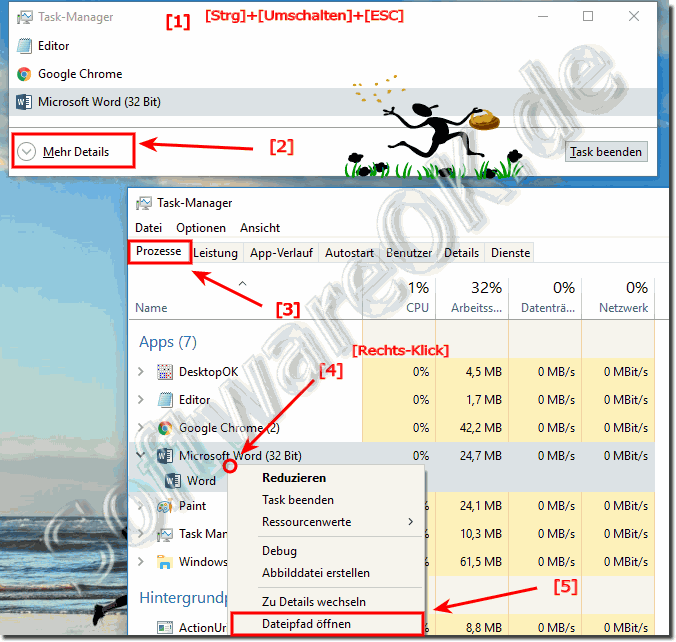This screenshot has width=676, height=642.
Task: Select the Prozesse tab
Action: point(159,251)
